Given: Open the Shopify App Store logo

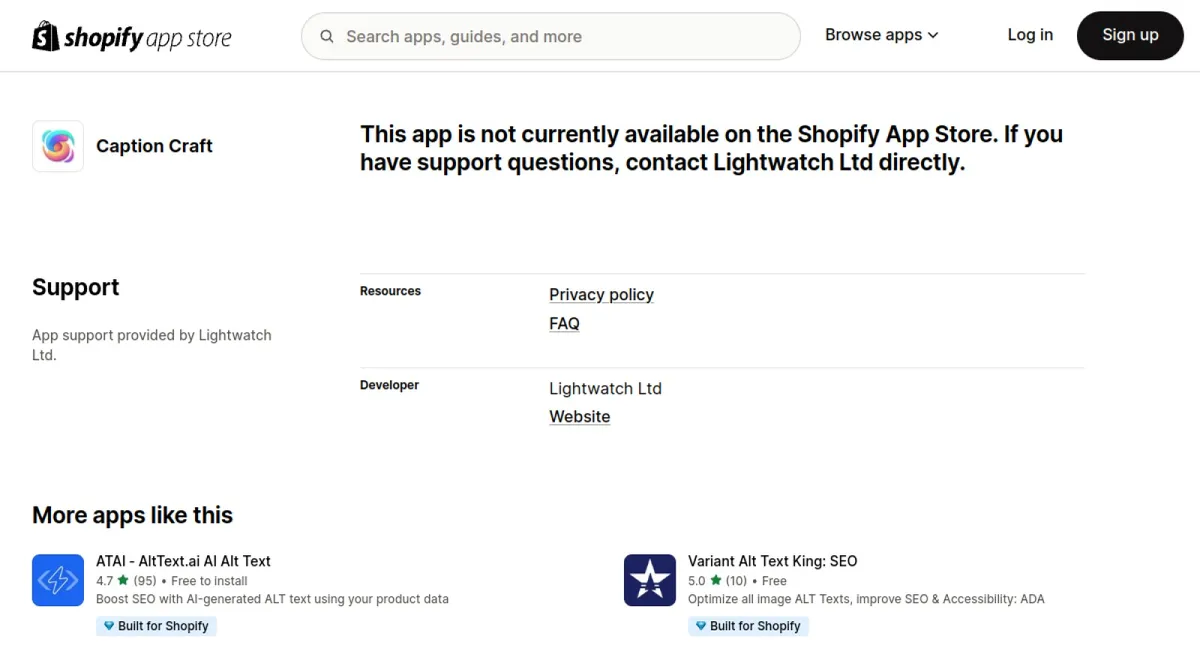Looking at the screenshot, I should click(132, 37).
